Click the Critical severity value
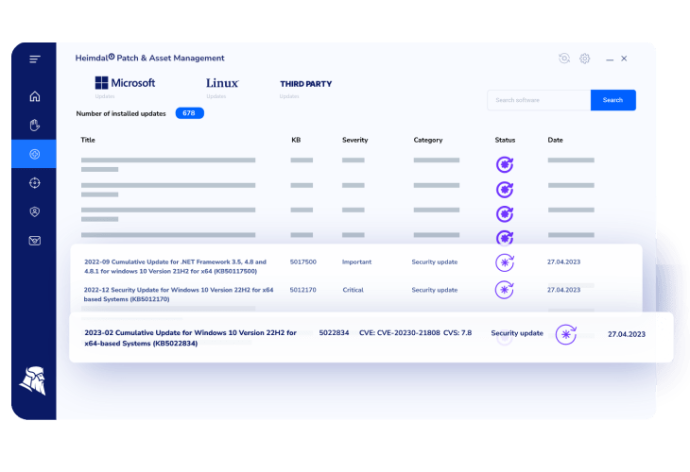 [353, 290]
